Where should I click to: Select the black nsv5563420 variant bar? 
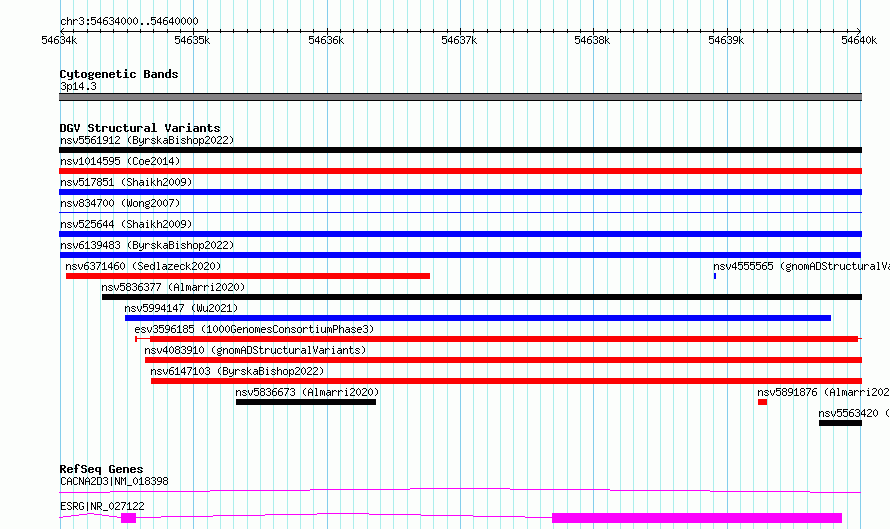(x=840, y=423)
